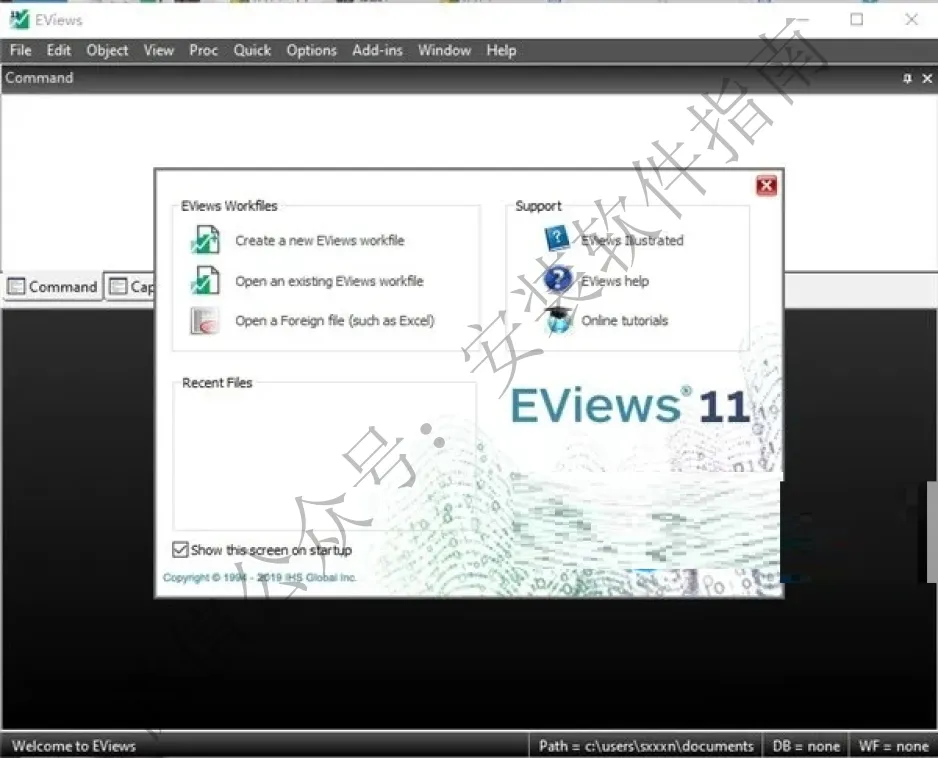The image size is (938, 758).
Task: Switch to the Command tab
Action: [53, 287]
